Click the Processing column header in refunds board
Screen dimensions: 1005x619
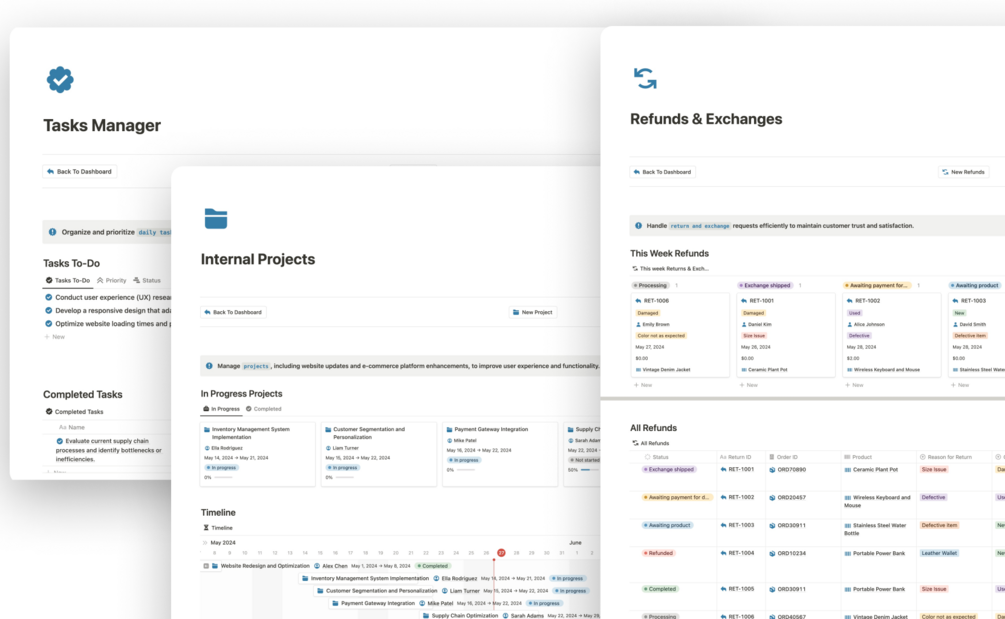[x=651, y=285]
